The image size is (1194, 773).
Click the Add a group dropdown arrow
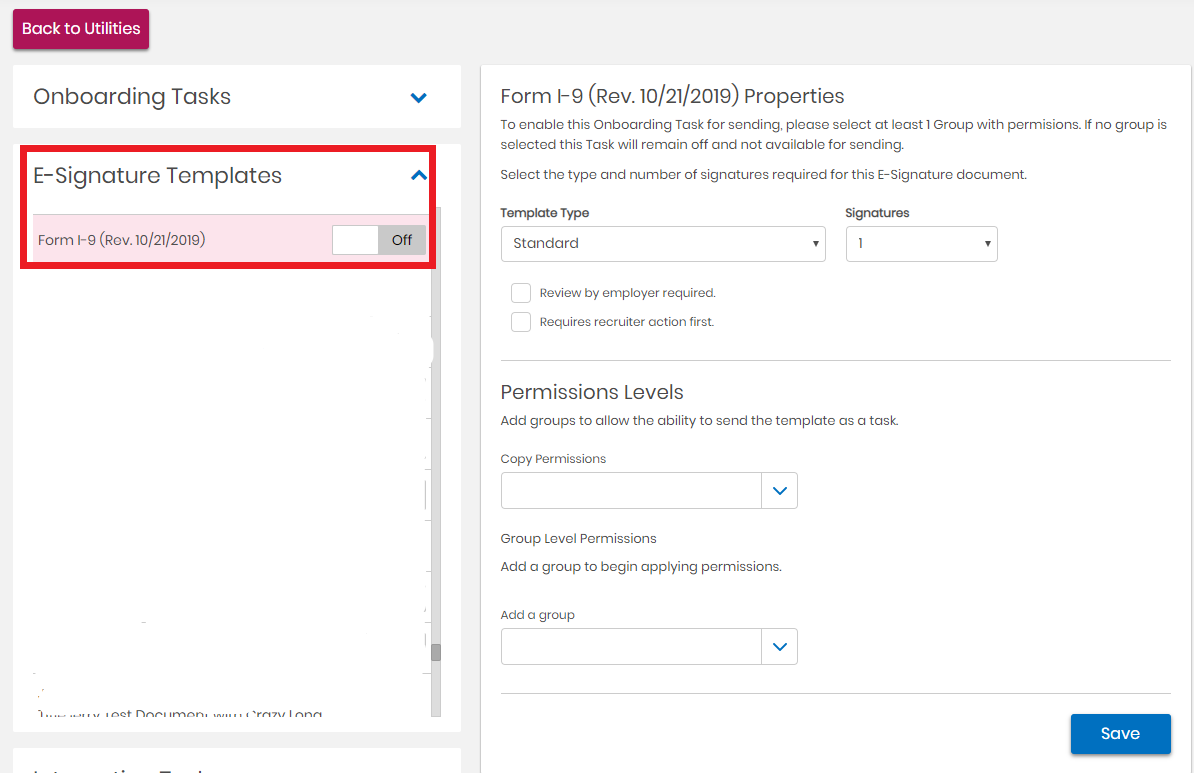tap(779, 647)
